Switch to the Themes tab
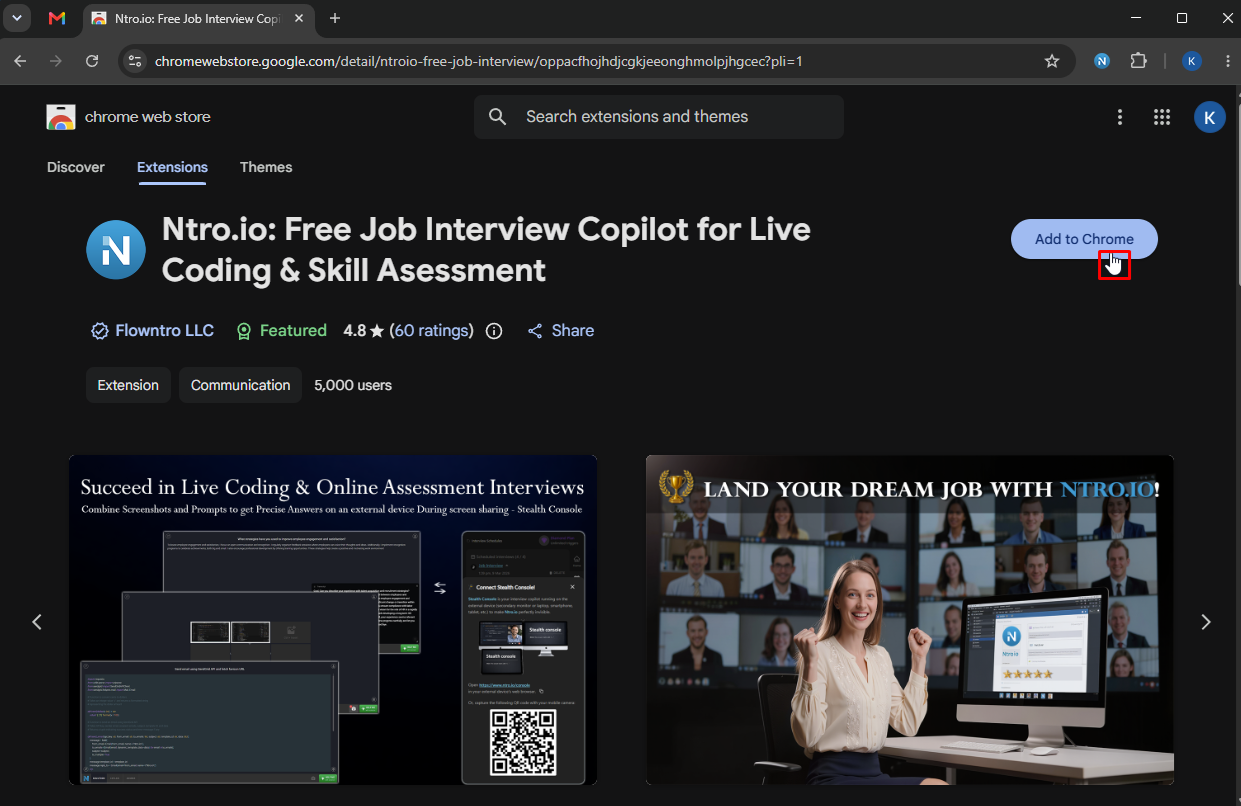This screenshot has height=806, width=1241. [266, 167]
